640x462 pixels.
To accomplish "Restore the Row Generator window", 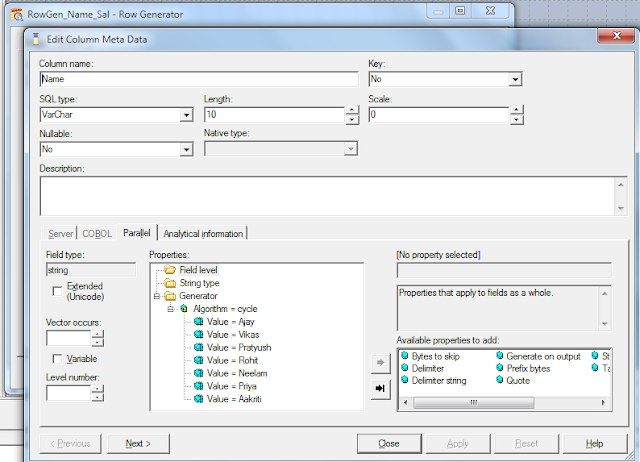I will (x=460, y=11).
